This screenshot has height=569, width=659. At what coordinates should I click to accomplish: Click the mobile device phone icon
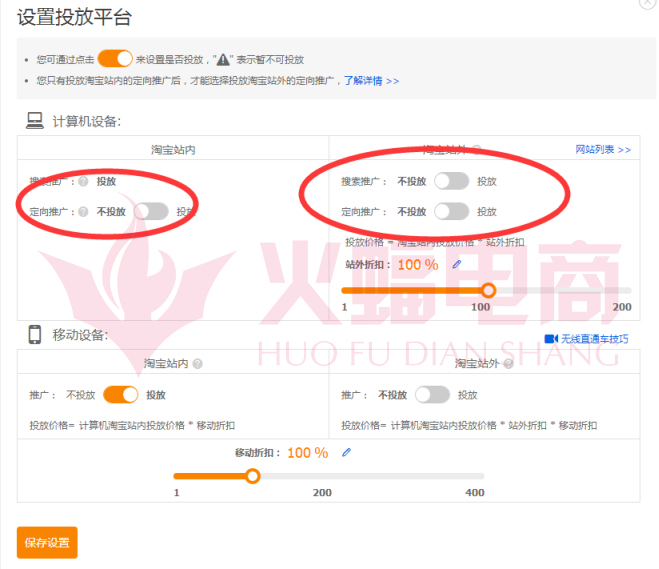pos(35,335)
